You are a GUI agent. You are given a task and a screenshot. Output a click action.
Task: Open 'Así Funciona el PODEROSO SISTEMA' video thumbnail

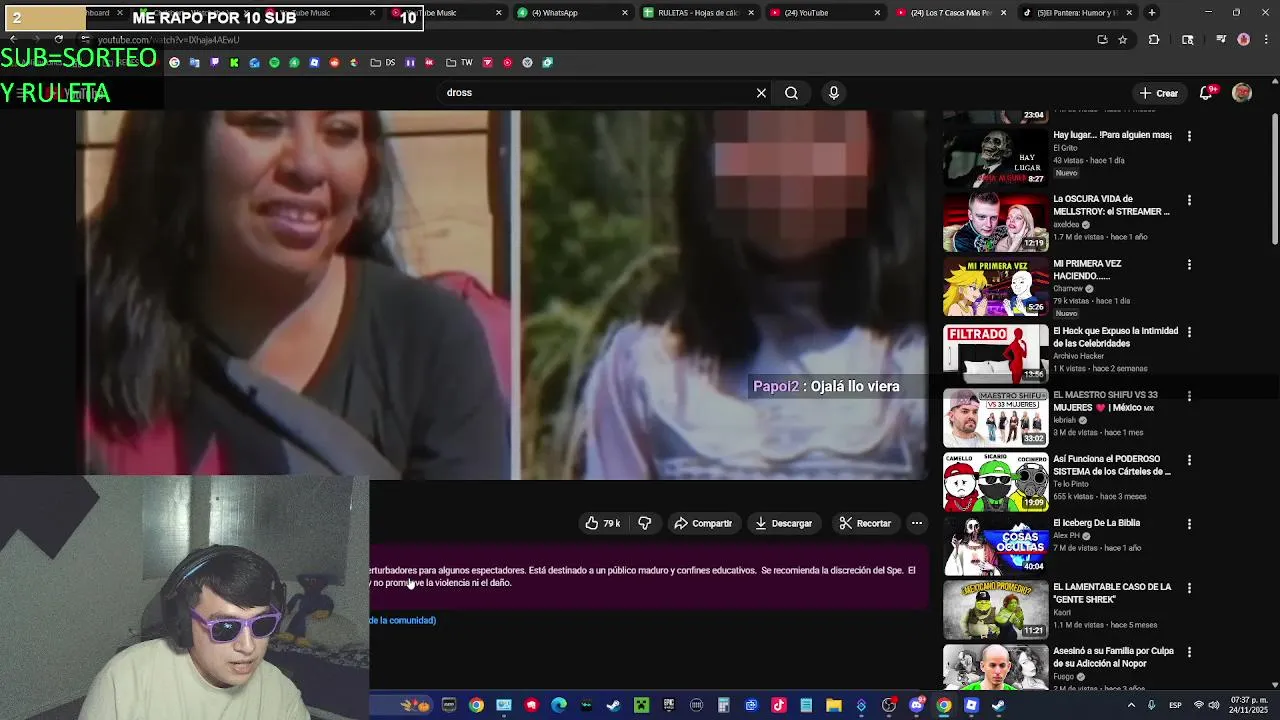tap(995, 481)
